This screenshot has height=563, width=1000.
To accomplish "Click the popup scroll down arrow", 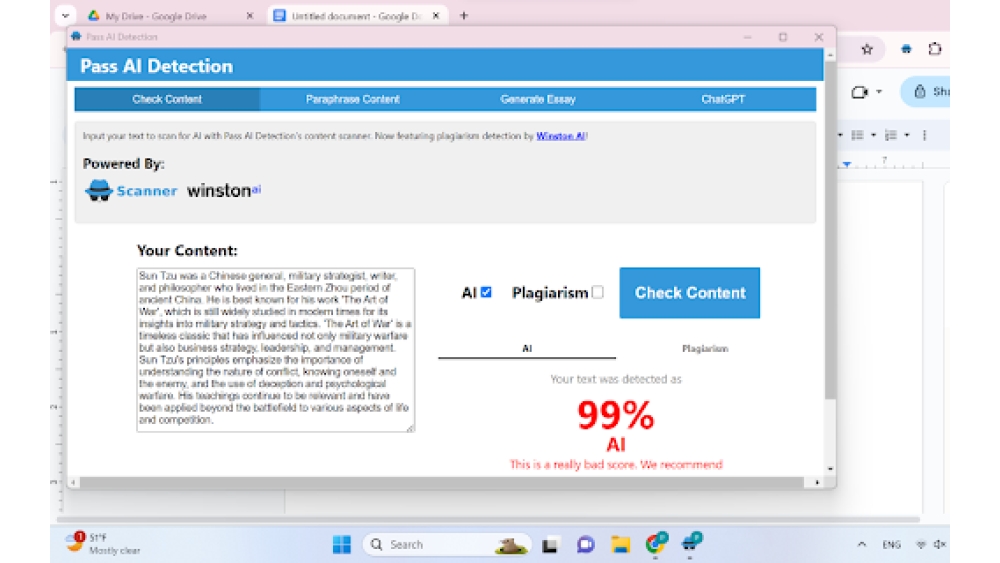I will point(830,469).
